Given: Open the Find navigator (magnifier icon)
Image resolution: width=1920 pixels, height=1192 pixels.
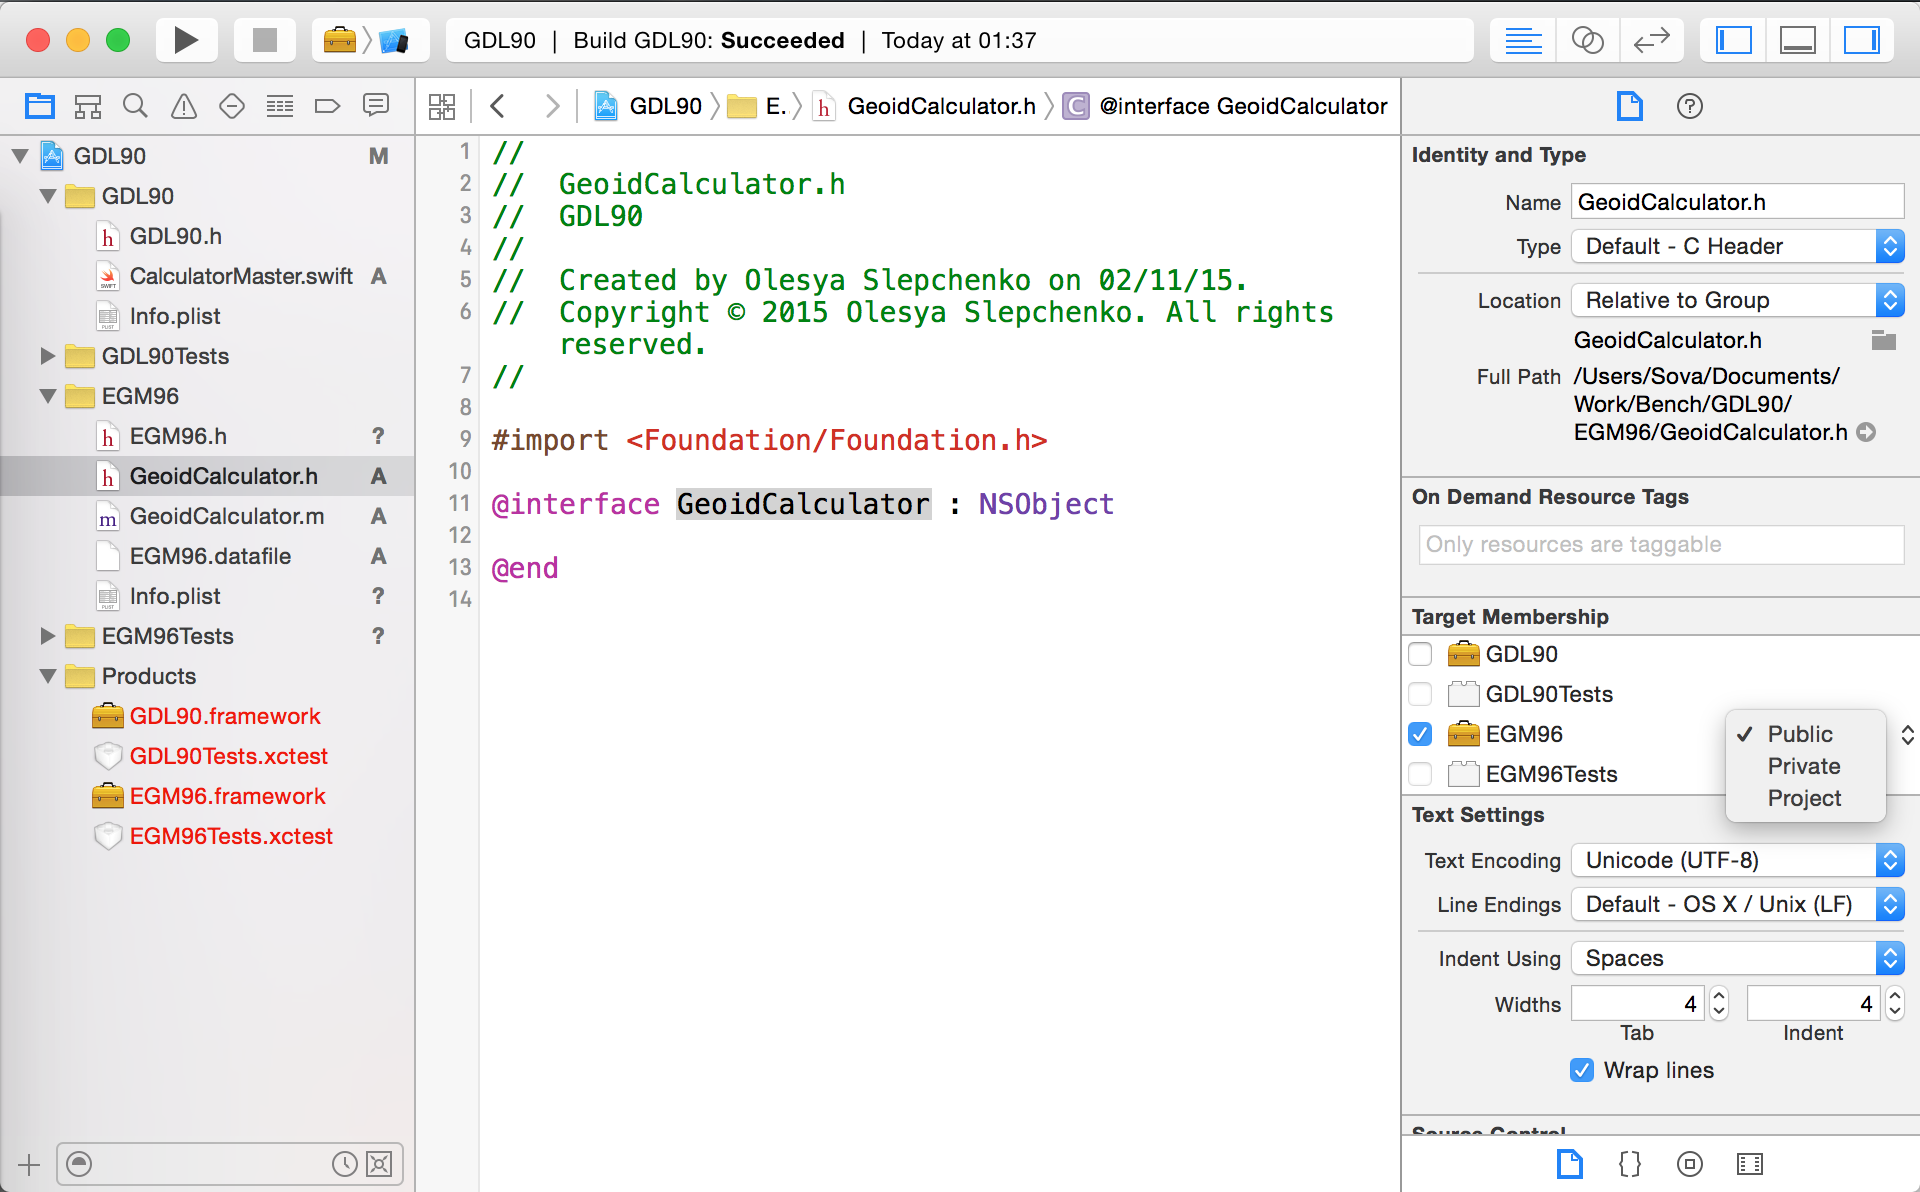Looking at the screenshot, I should [x=135, y=106].
